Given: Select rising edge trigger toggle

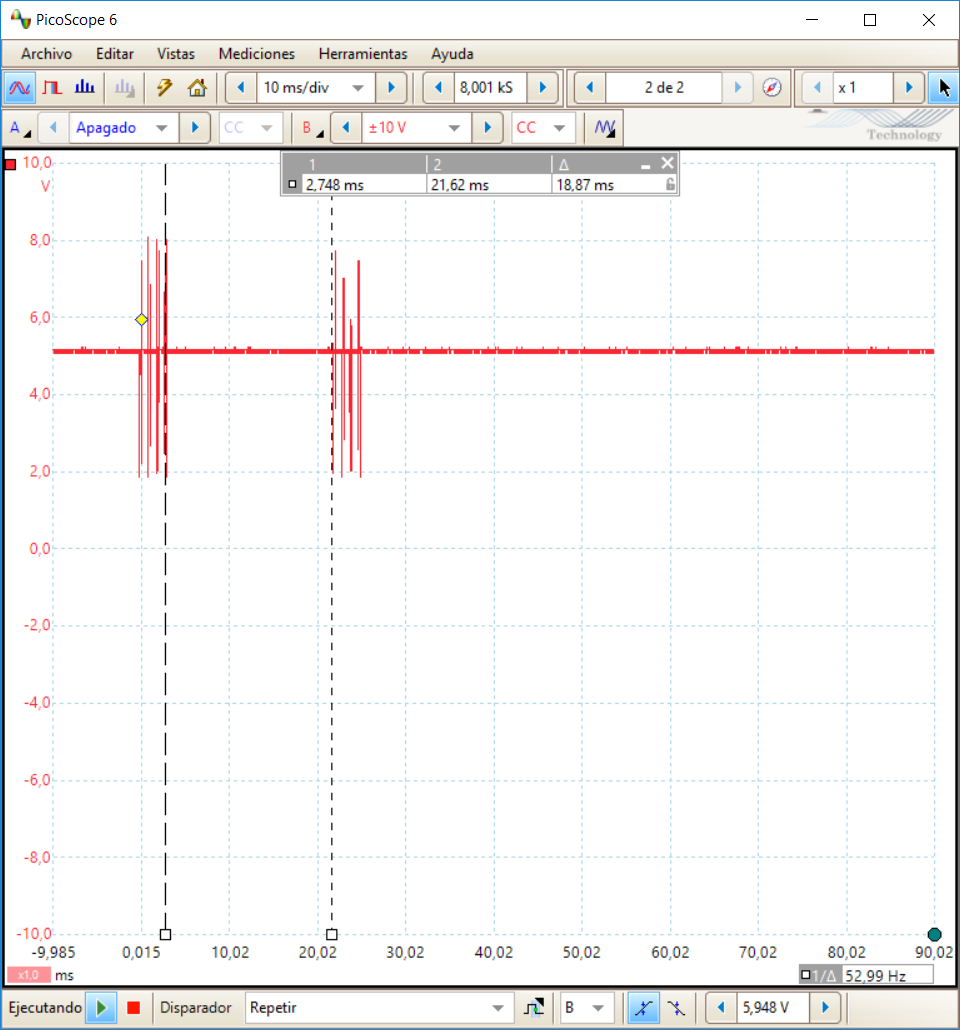Looking at the screenshot, I should 643,1007.
